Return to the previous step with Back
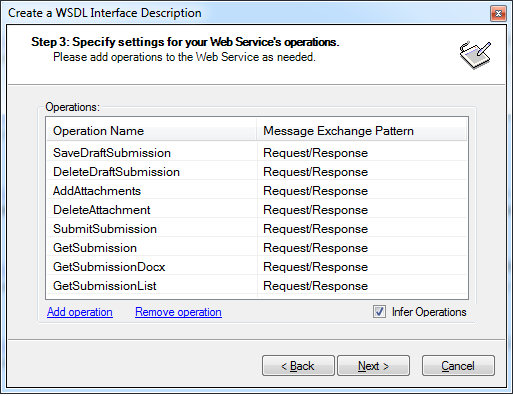The width and height of the screenshot is (513, 396). pos(298,366)
